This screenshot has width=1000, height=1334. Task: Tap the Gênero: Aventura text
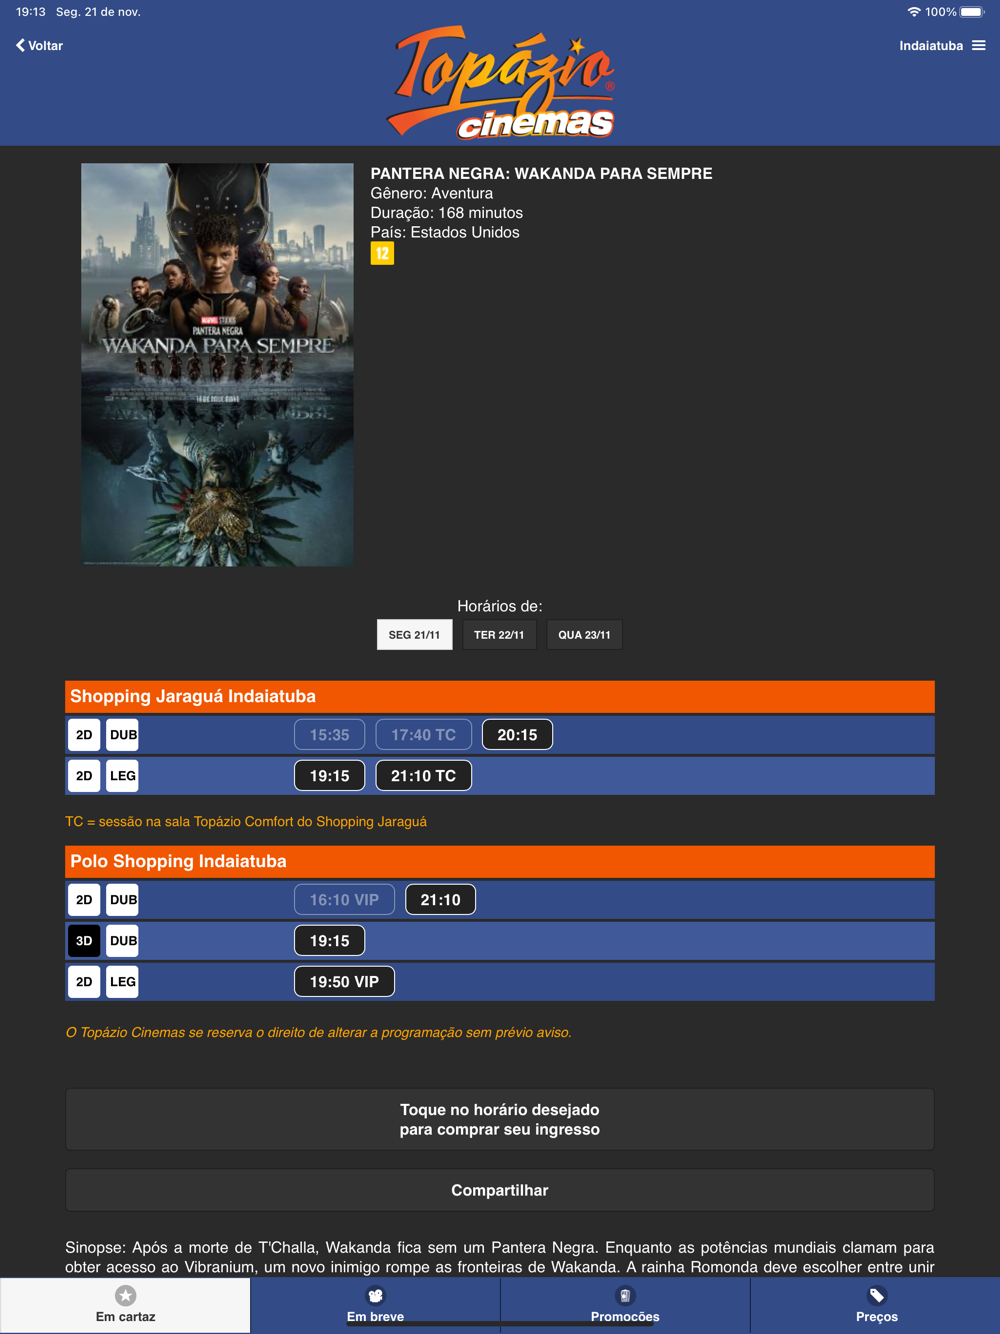point(431,193)
